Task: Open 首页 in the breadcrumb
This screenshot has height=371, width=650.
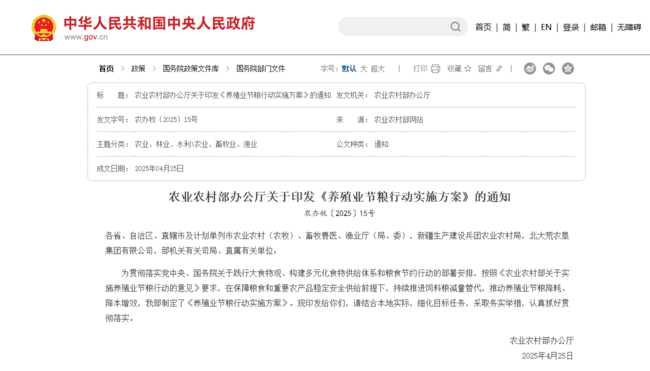Action: point(106,69)
